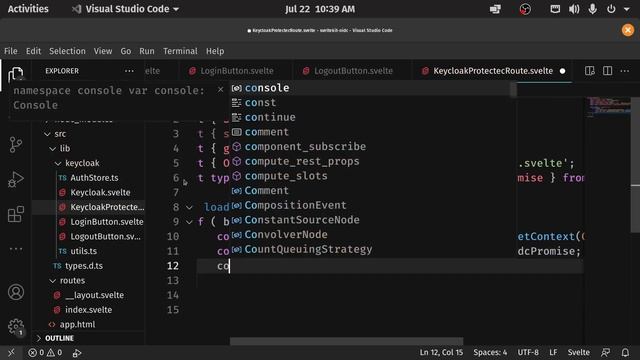Choose the const suggestion
Viewport: 640px width, 360px height.
pos(373,103)
